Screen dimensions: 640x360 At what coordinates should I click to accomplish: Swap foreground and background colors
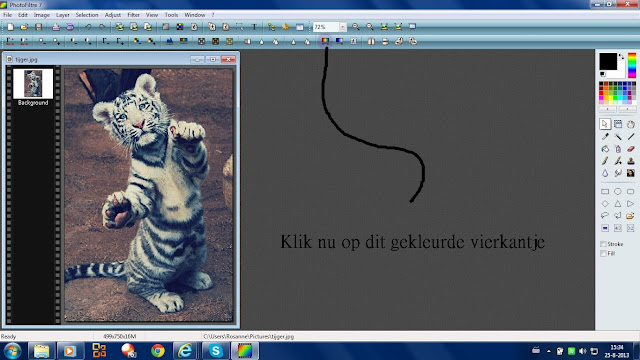[x=621, y=56]
